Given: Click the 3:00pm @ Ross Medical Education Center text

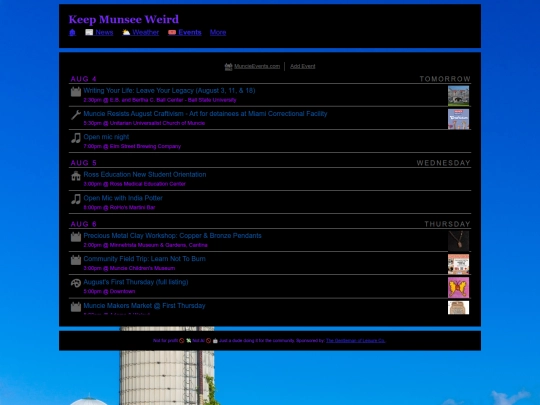Looking at the screenshot, I should 134,184.
